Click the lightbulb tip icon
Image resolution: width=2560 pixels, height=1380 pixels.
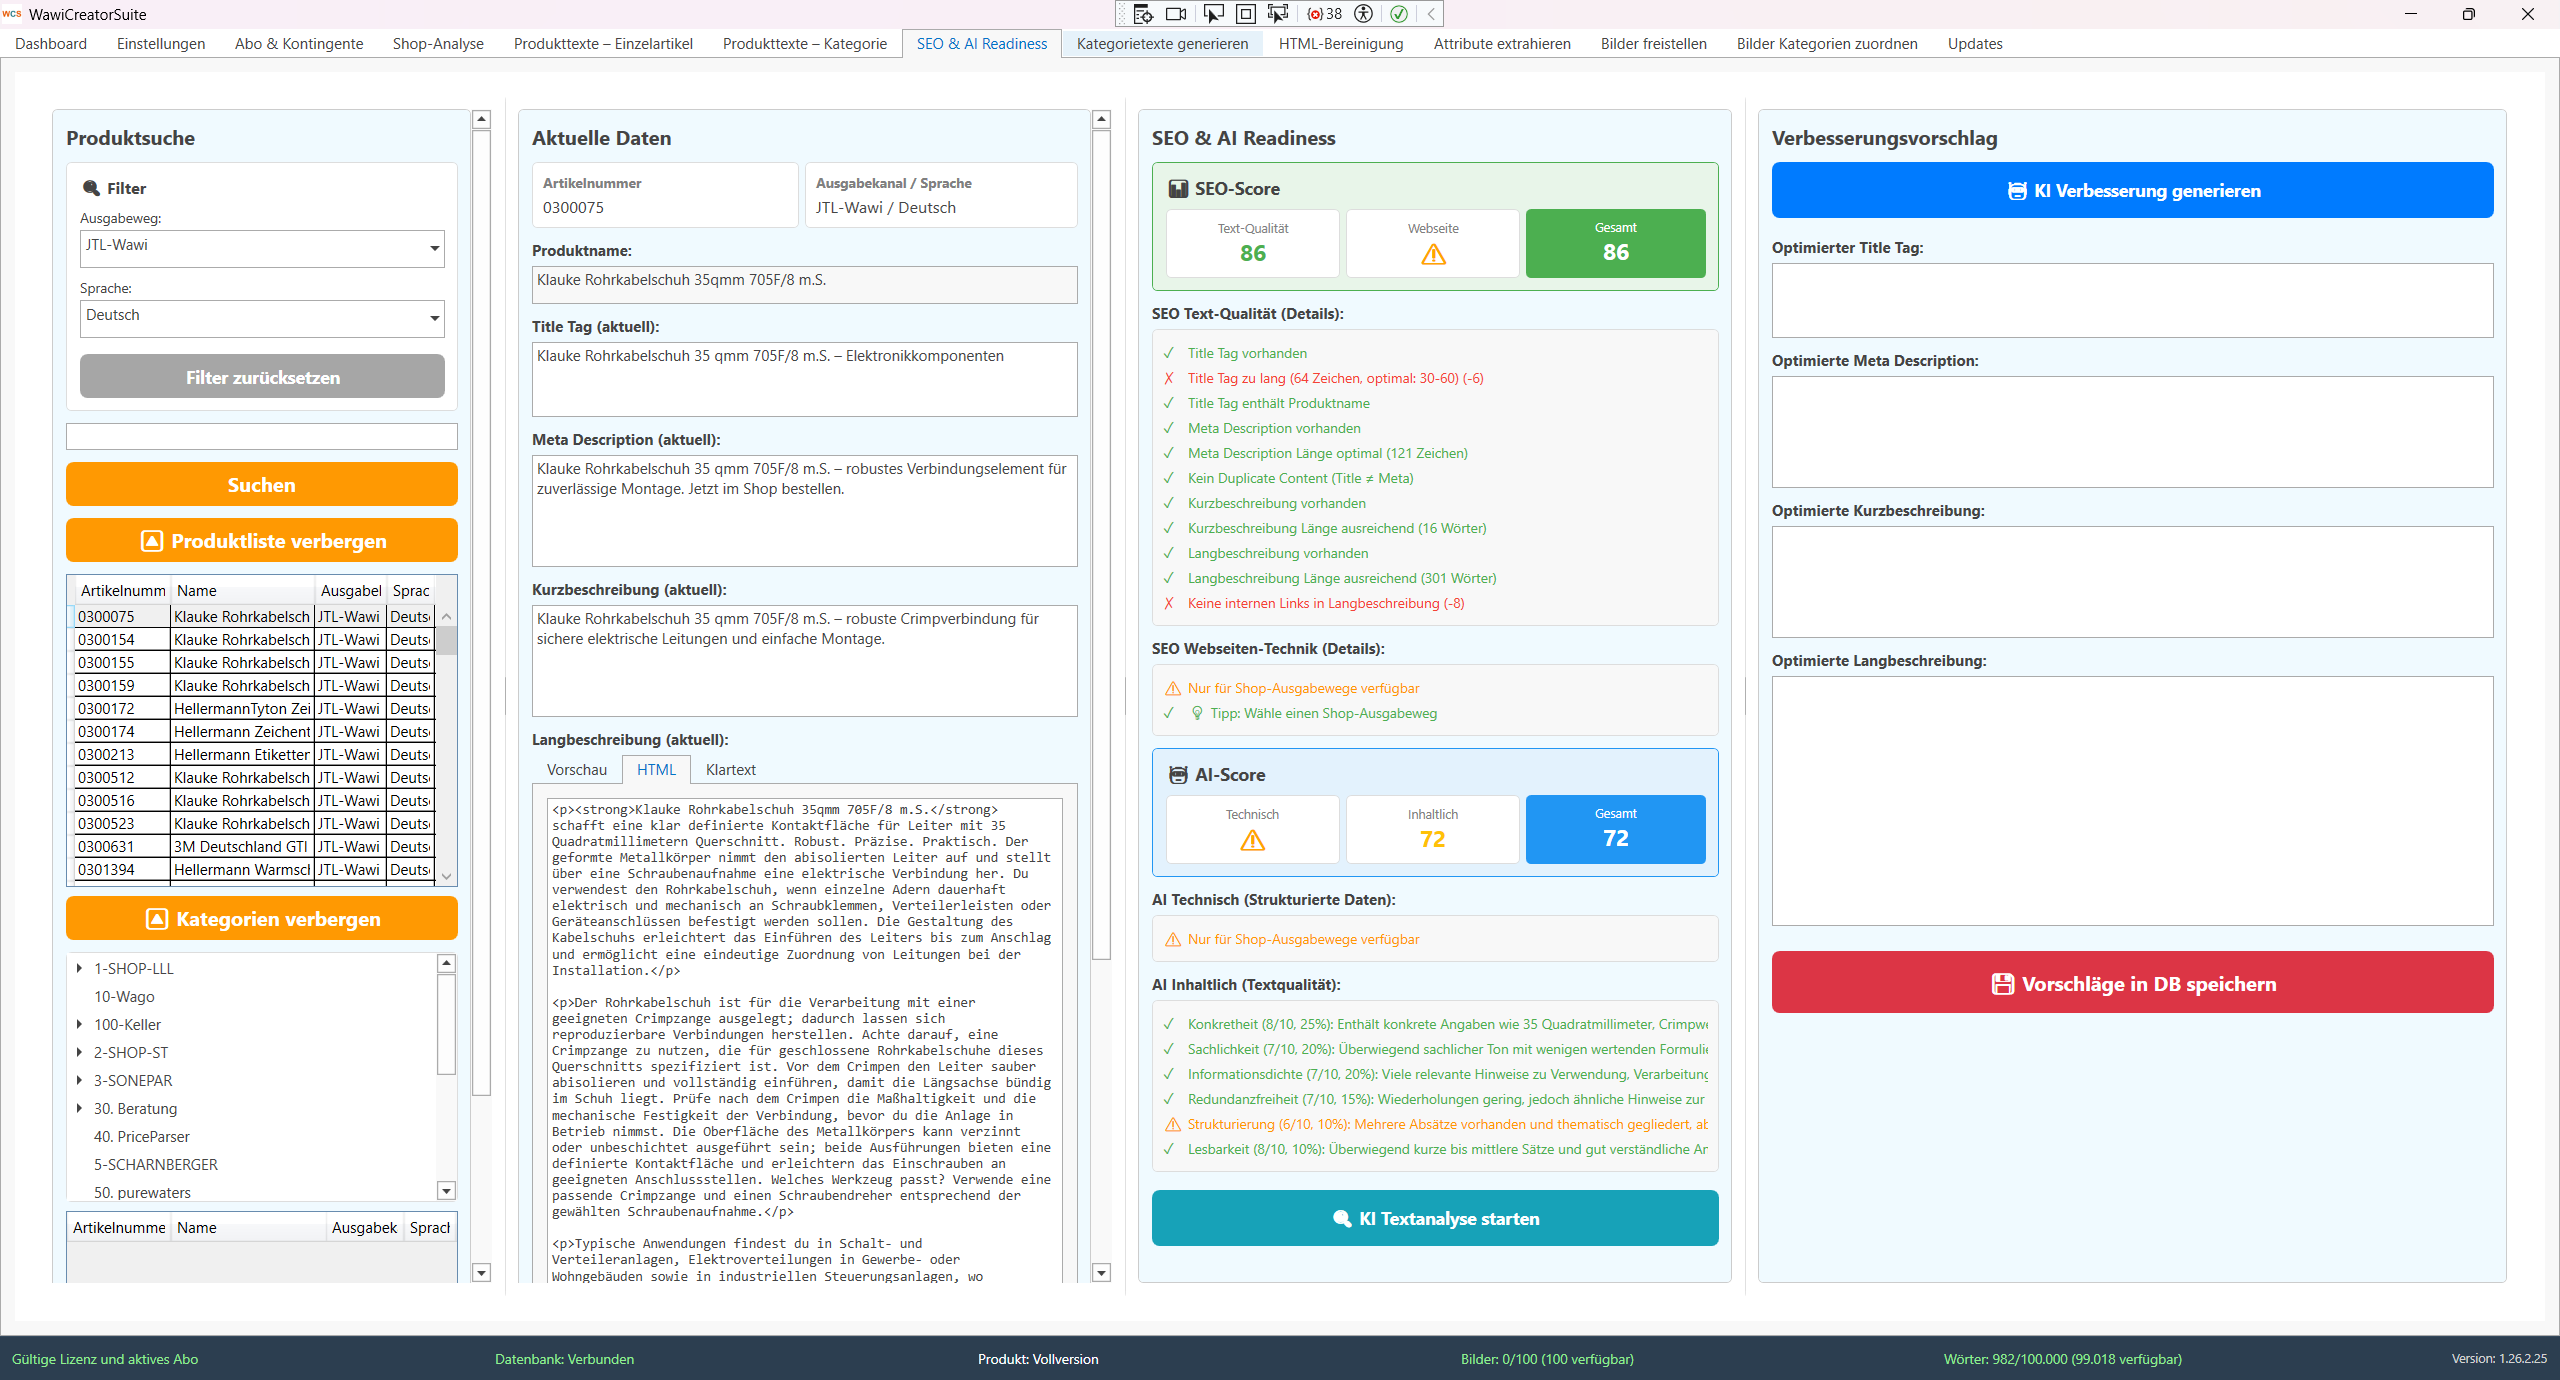click(x=1197, y=713)
